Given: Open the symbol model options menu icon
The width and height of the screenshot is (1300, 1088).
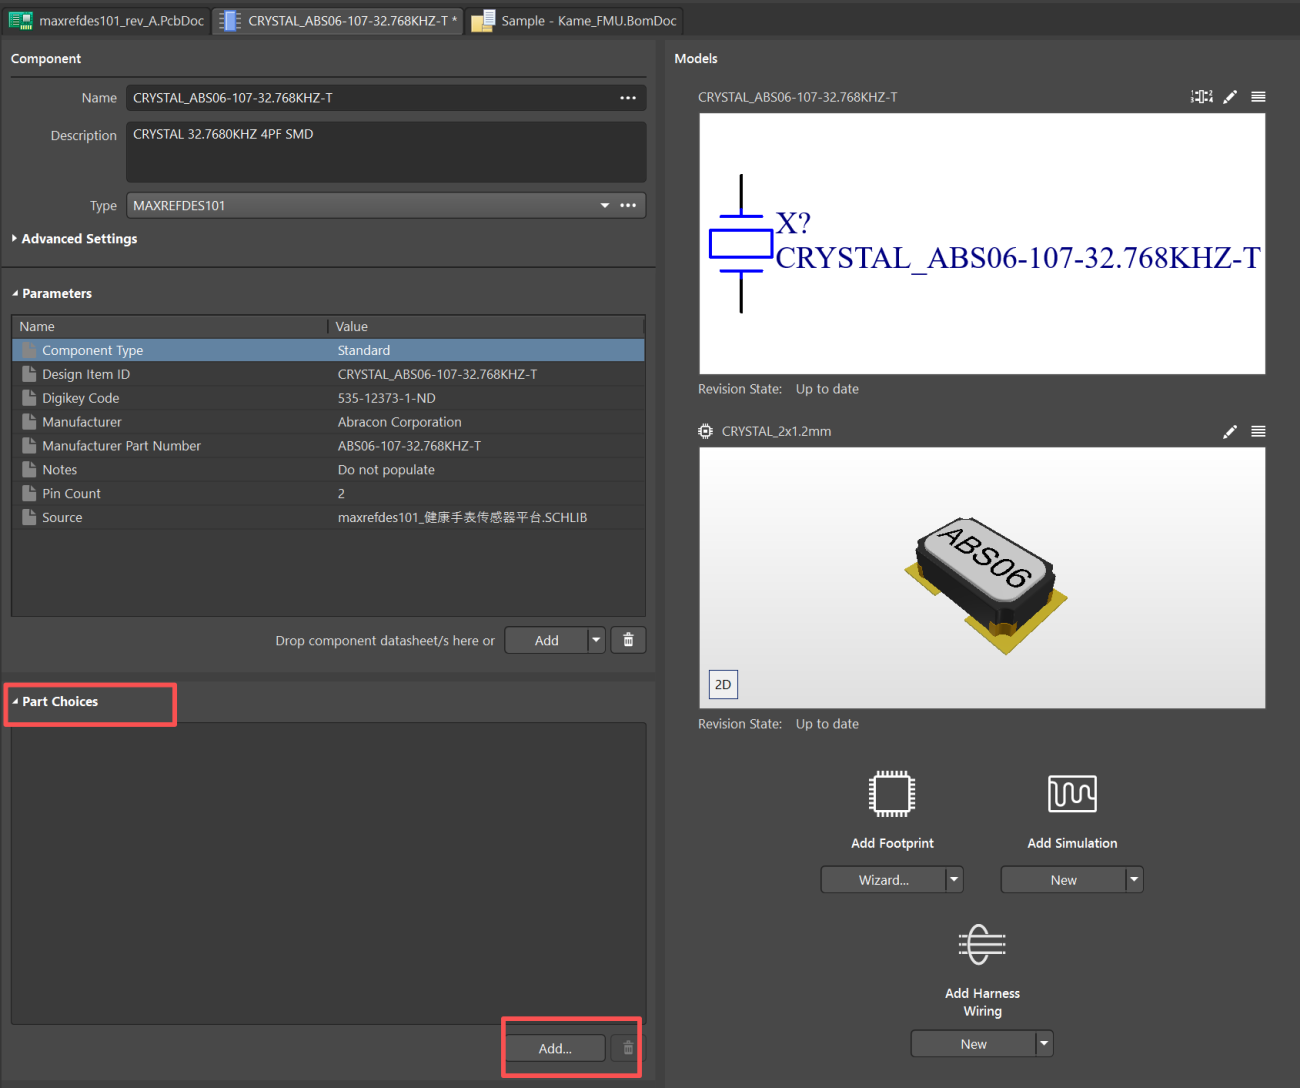Looking at the screenshot, I should click(1258, 97).
